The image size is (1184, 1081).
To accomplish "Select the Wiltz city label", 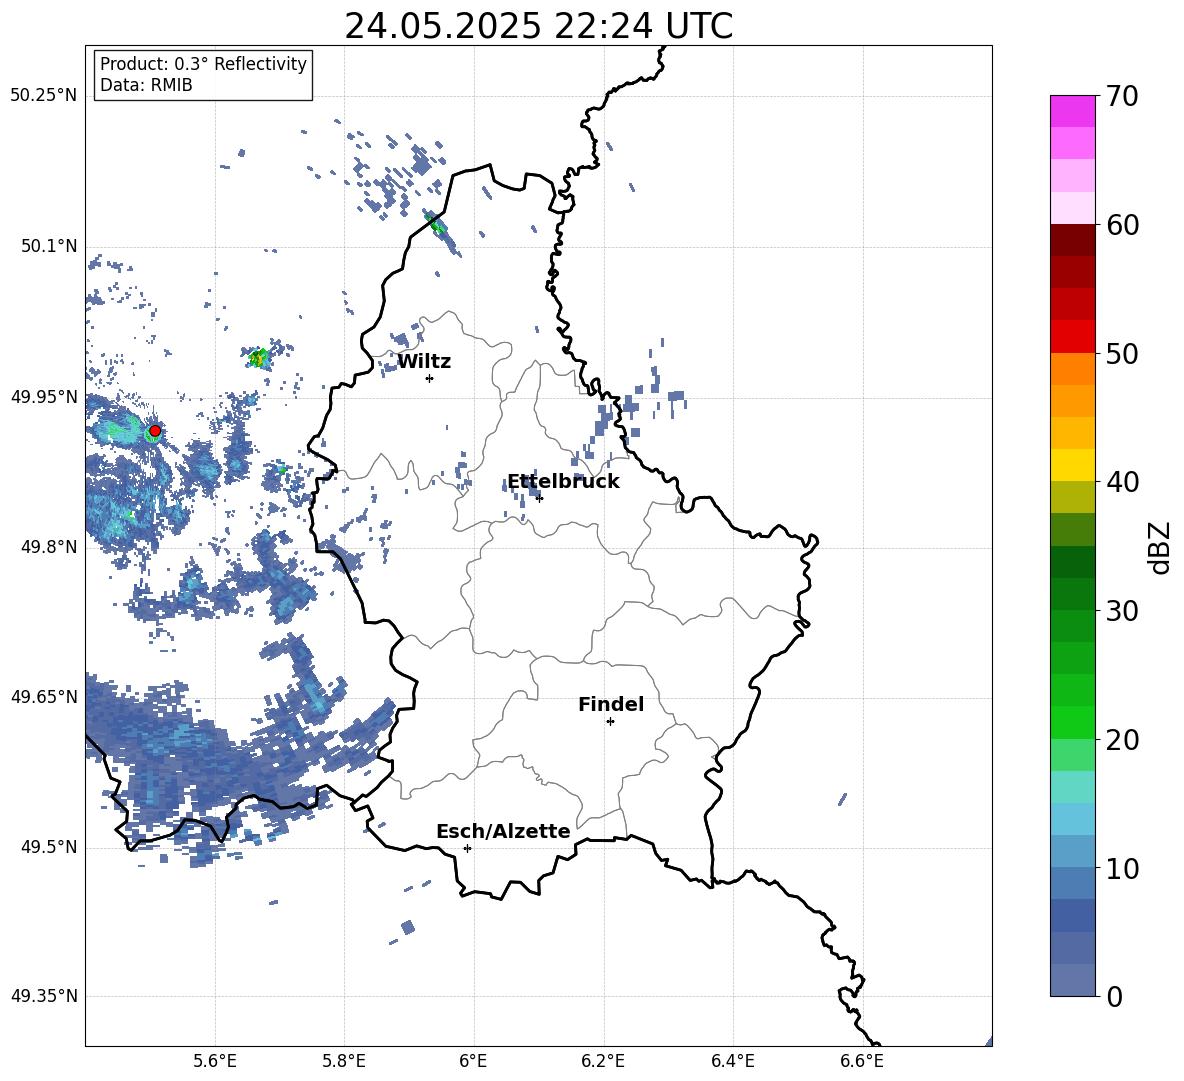I will tap(424, 362).
